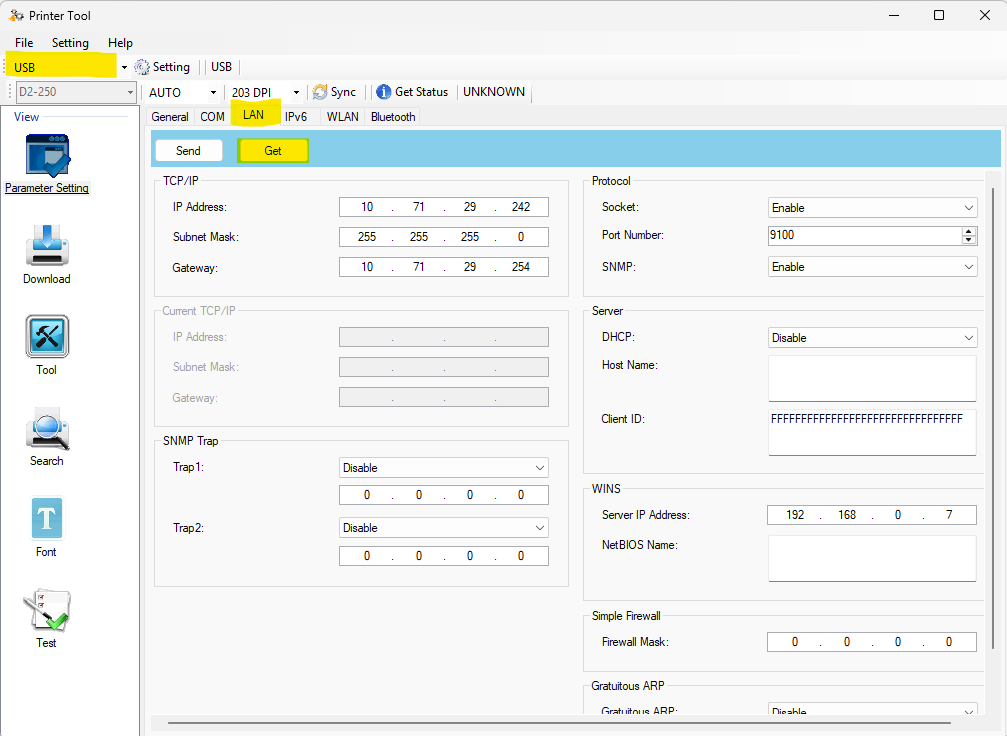The image size is (1007, 736).
Task: Increase Port Number with up arrow
Action: tap(968, 232)
